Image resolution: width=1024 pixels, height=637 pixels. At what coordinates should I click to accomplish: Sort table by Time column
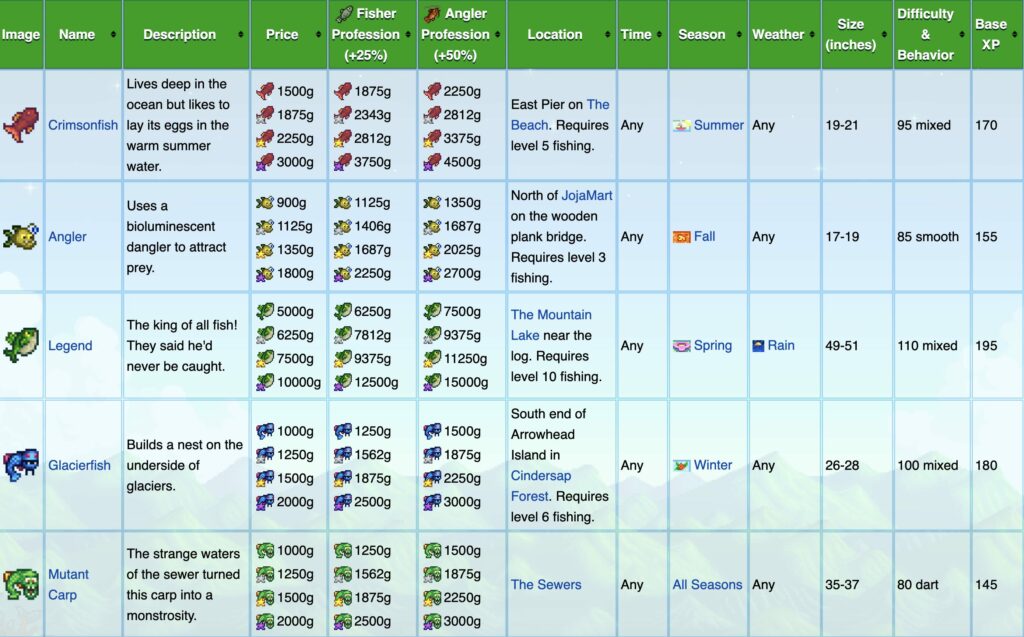coord(659,34)
